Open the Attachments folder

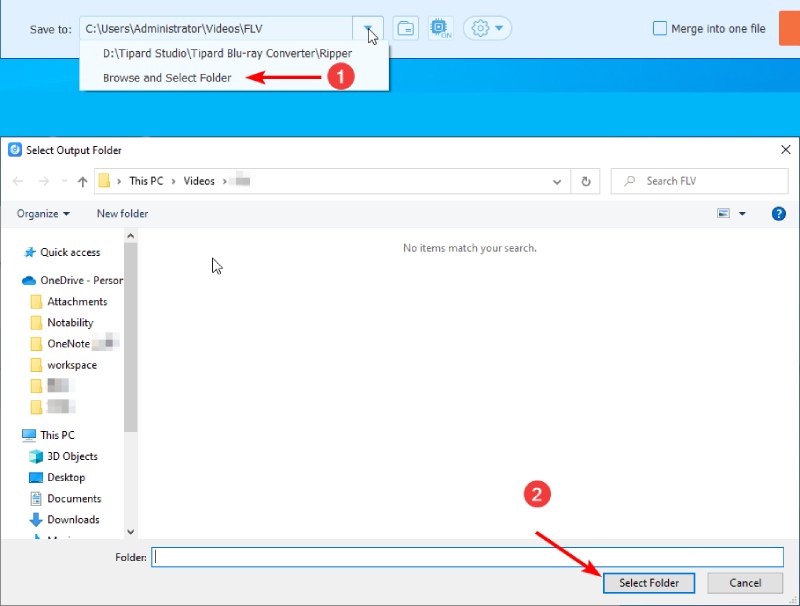click(77, 301)
